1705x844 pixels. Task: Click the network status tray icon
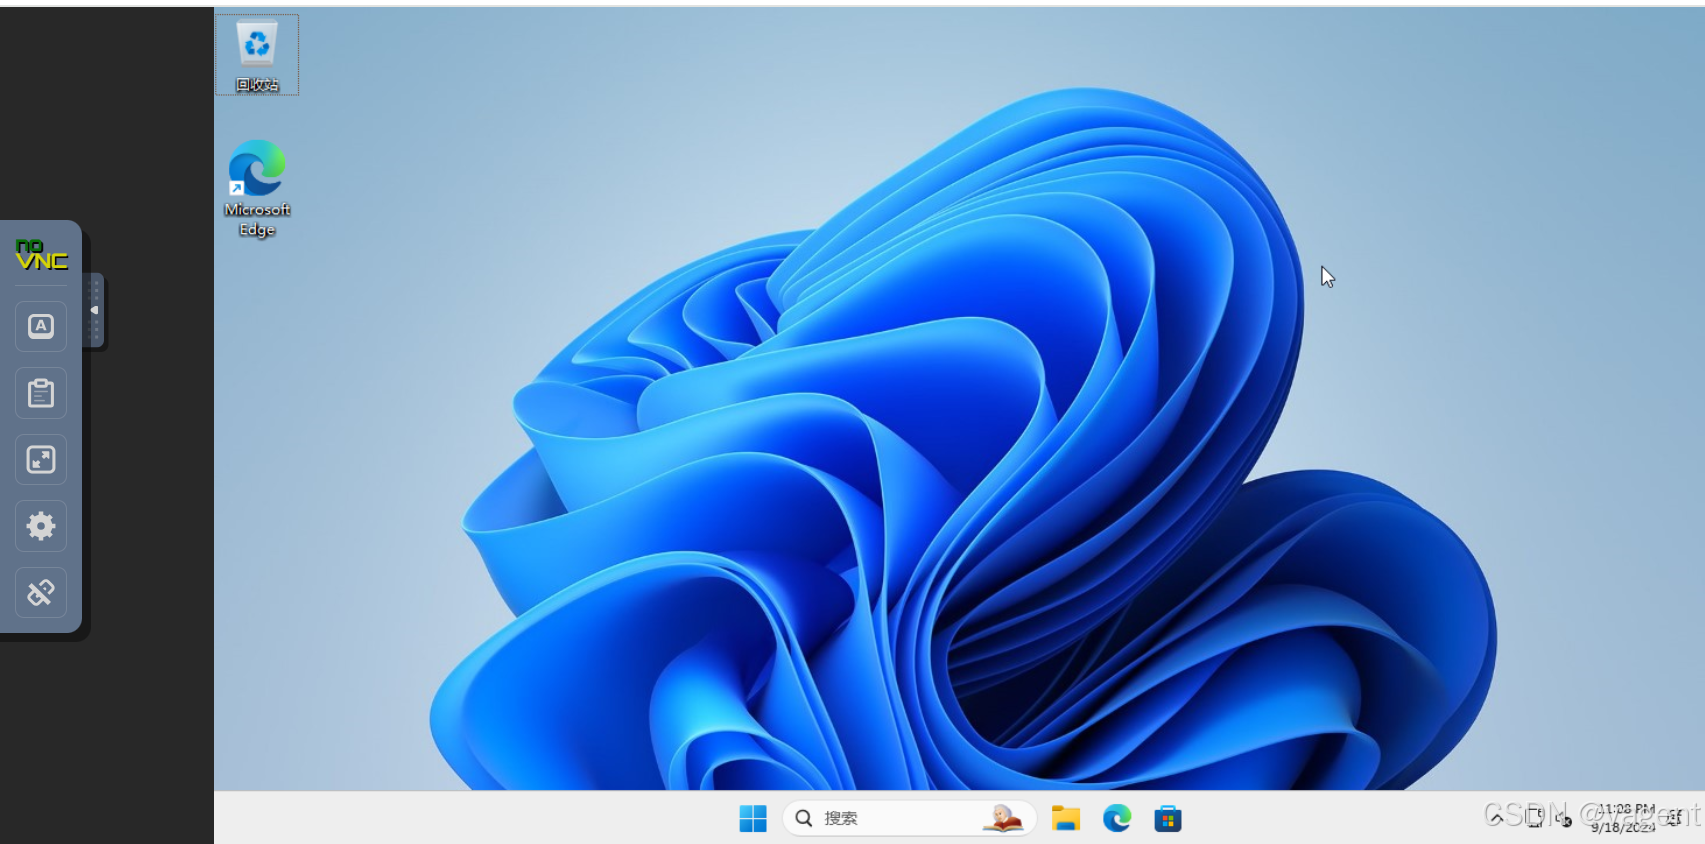point(1536,818)
